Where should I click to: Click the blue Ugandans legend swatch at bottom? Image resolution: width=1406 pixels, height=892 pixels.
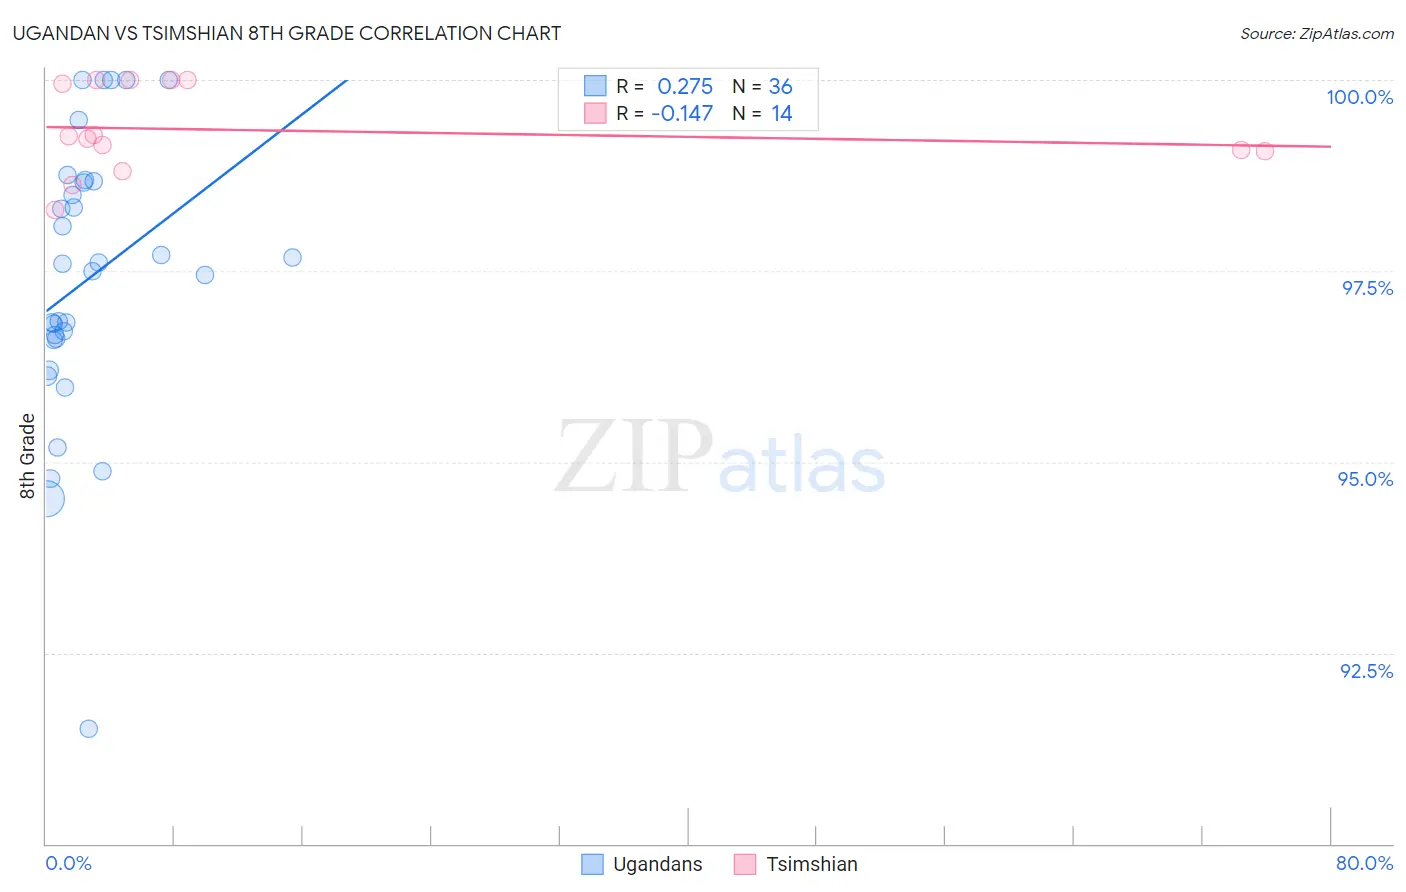pyautogui.click(x=592, y=864)
